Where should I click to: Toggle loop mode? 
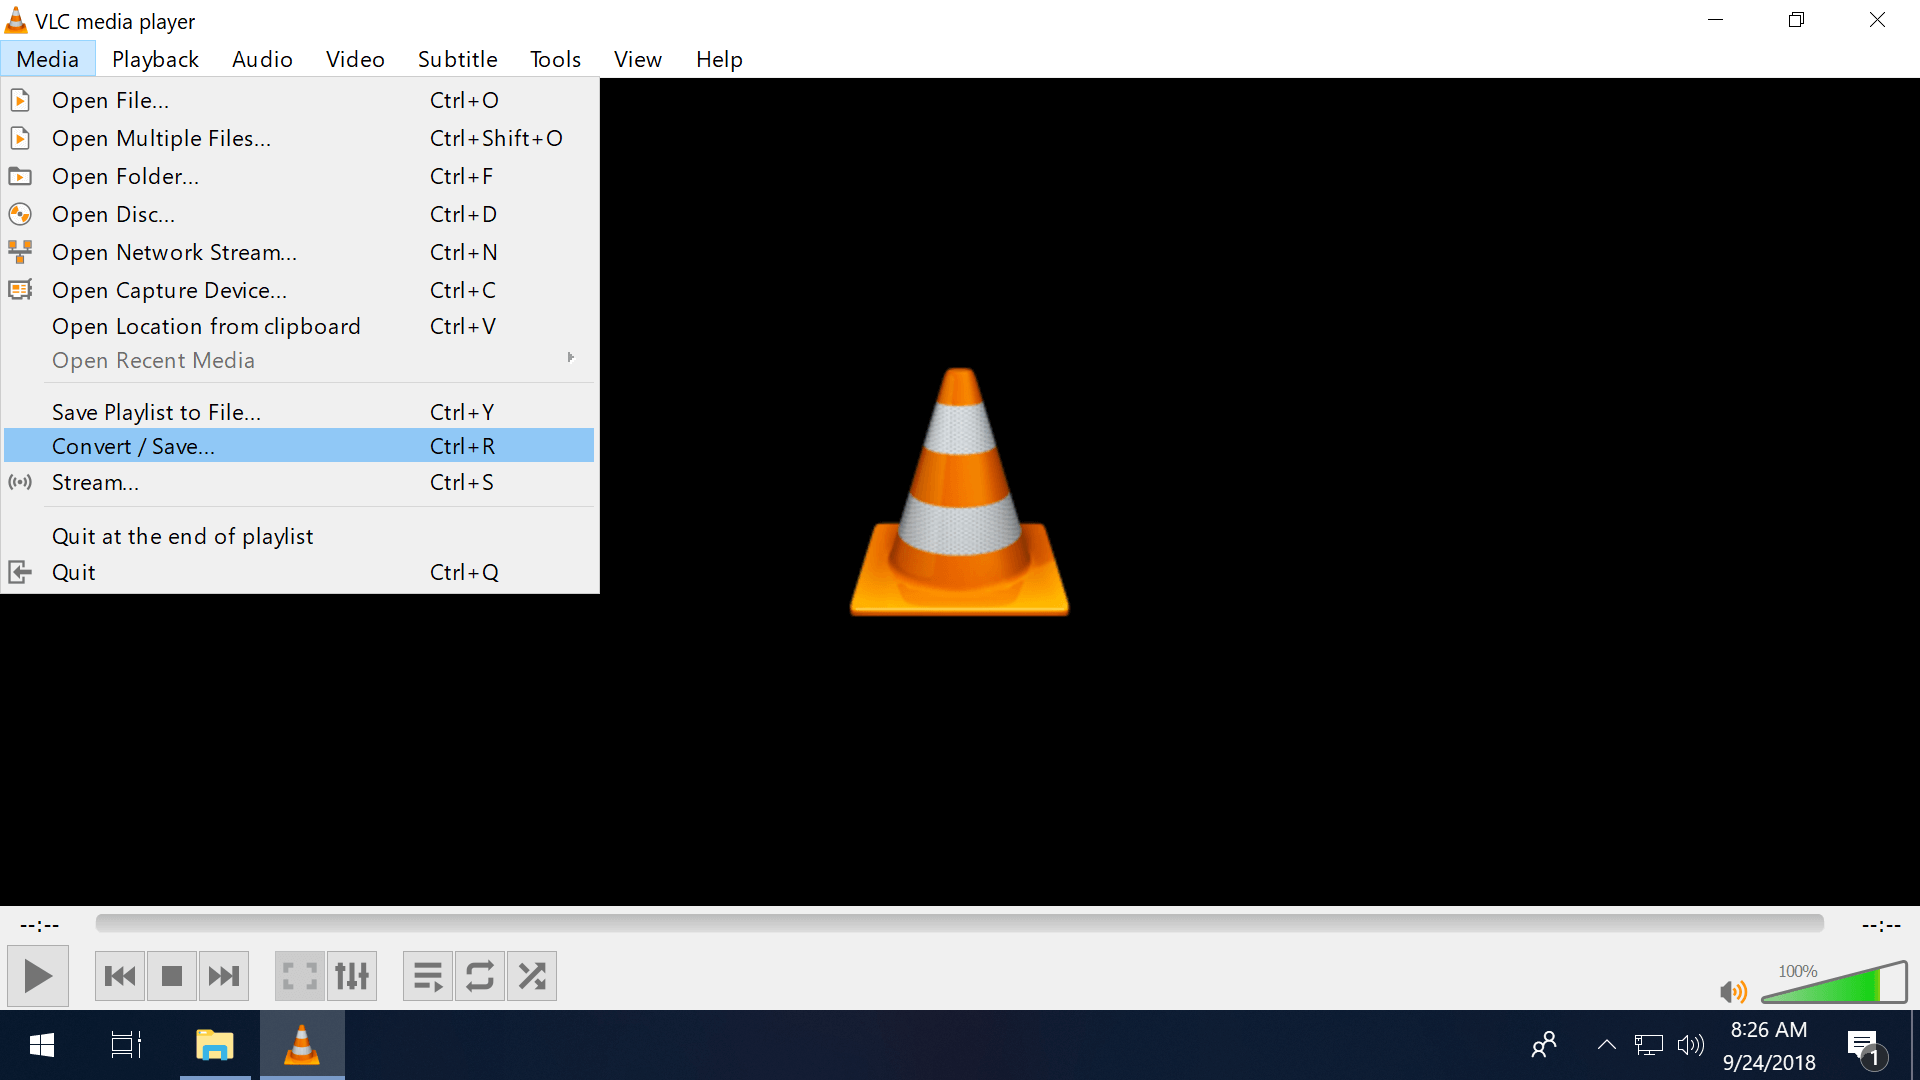[479, 975]
